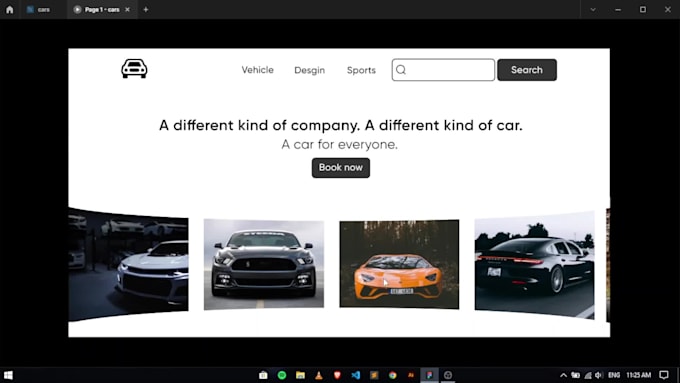Click the Book now button
This screenshot has height=383, width=680.
coord(341,168)
